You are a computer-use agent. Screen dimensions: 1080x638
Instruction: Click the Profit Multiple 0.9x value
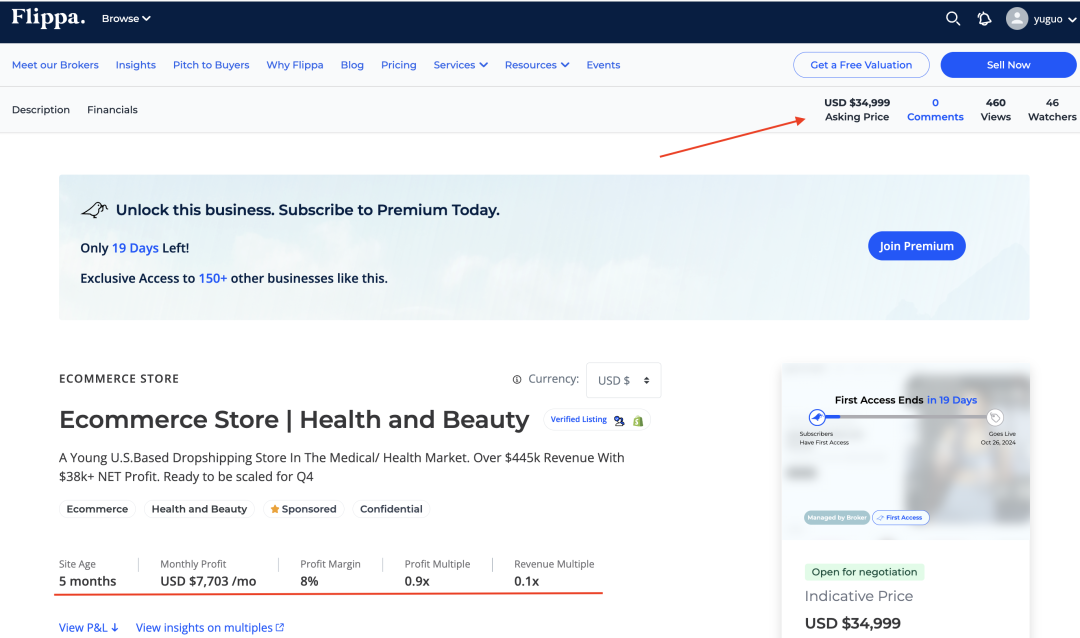(x=417, y=581)
